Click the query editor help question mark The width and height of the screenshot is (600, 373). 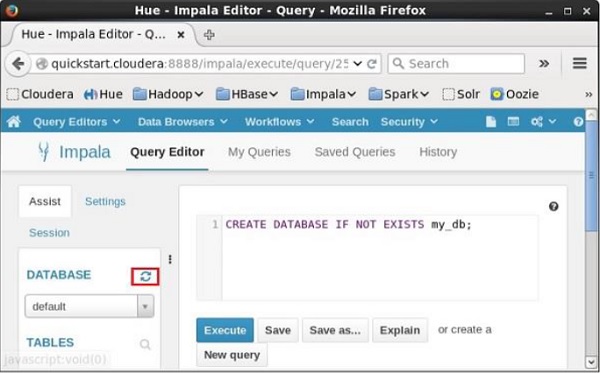click(x=553, y=207)
